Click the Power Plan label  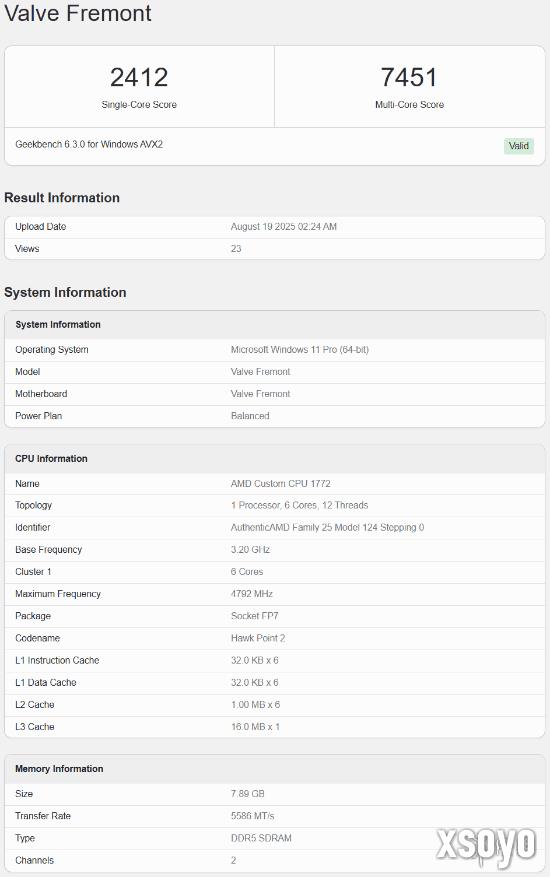pyautogui.click(x=38, y=416)
